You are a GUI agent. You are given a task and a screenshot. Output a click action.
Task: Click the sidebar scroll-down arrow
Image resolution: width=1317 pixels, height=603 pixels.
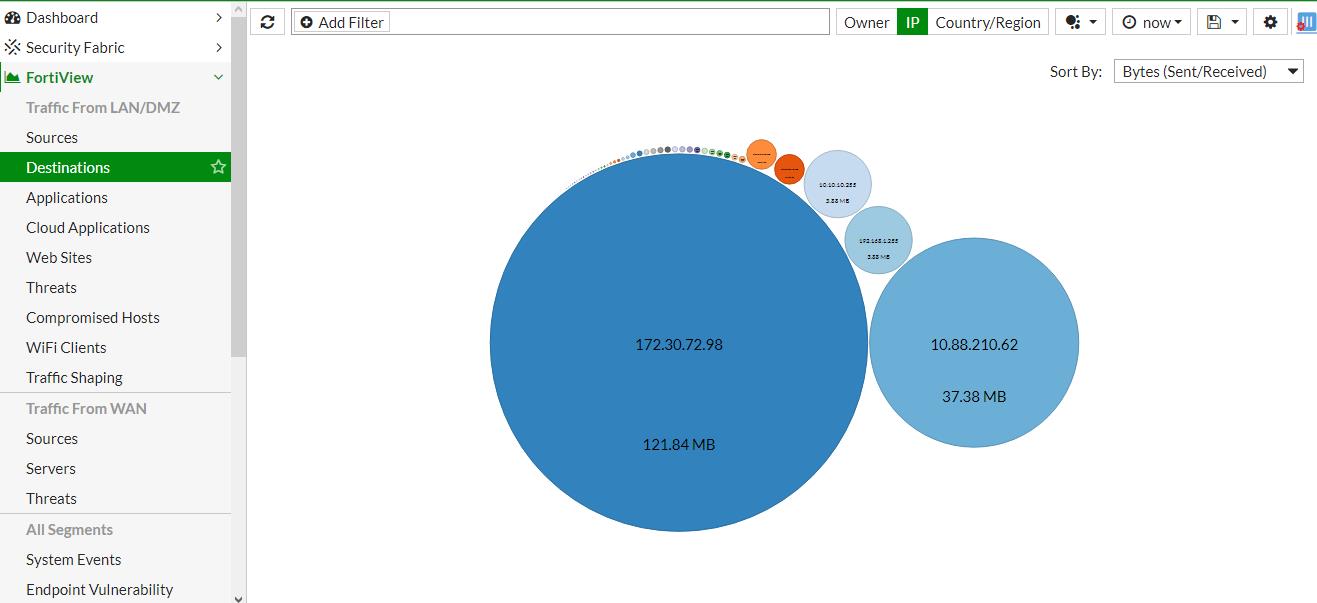(x=238, y=597)
